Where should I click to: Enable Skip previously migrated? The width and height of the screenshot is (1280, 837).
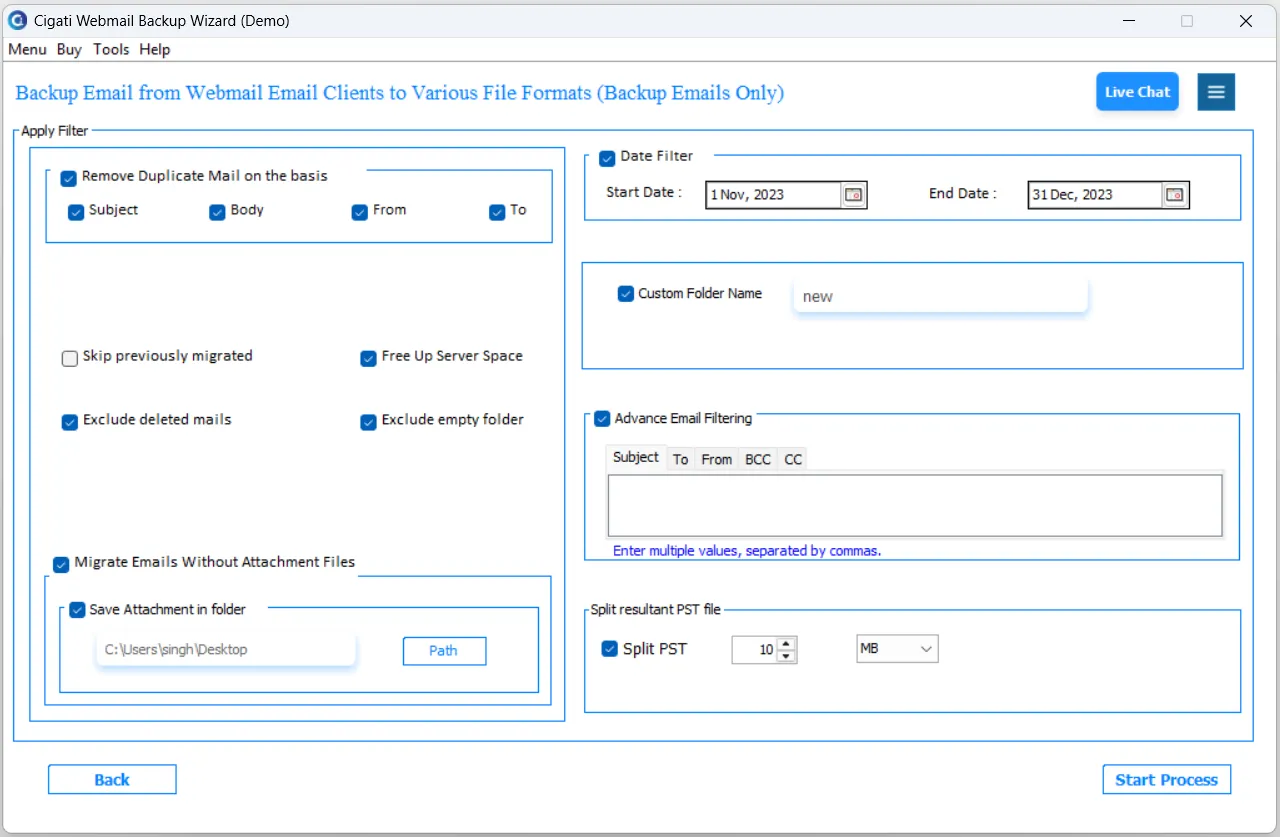click(70, 358)
